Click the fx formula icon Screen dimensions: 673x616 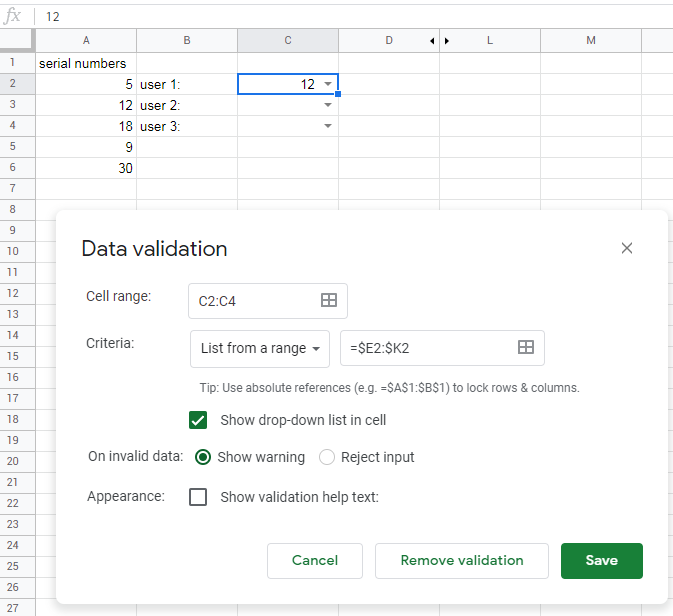[12, 16]
